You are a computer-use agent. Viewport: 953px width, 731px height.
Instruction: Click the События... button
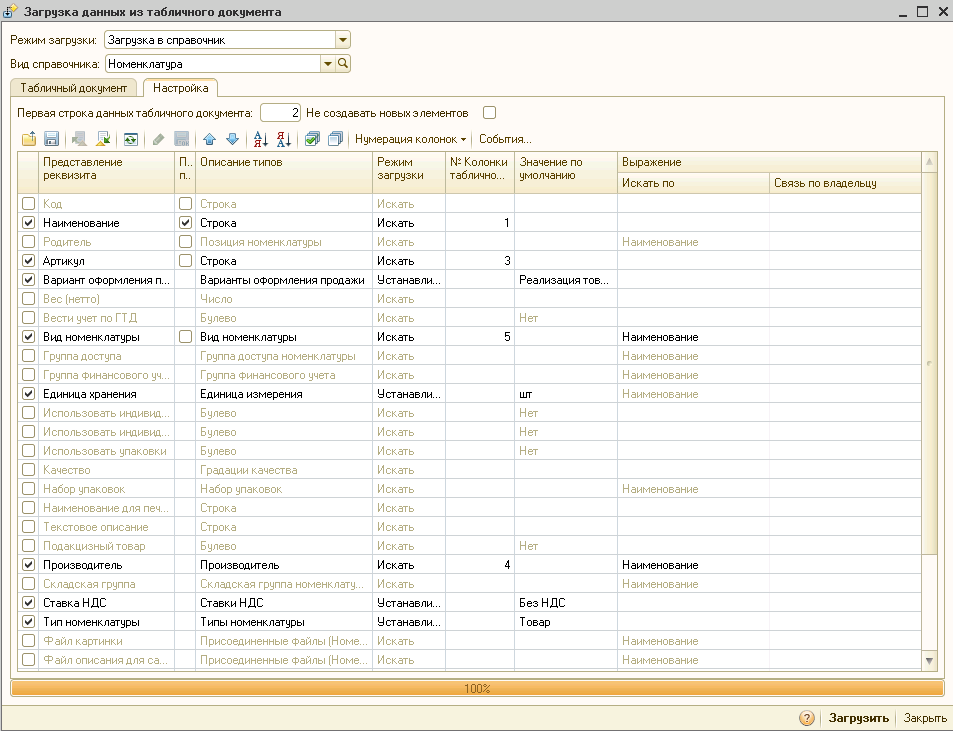tap(505, 139)
